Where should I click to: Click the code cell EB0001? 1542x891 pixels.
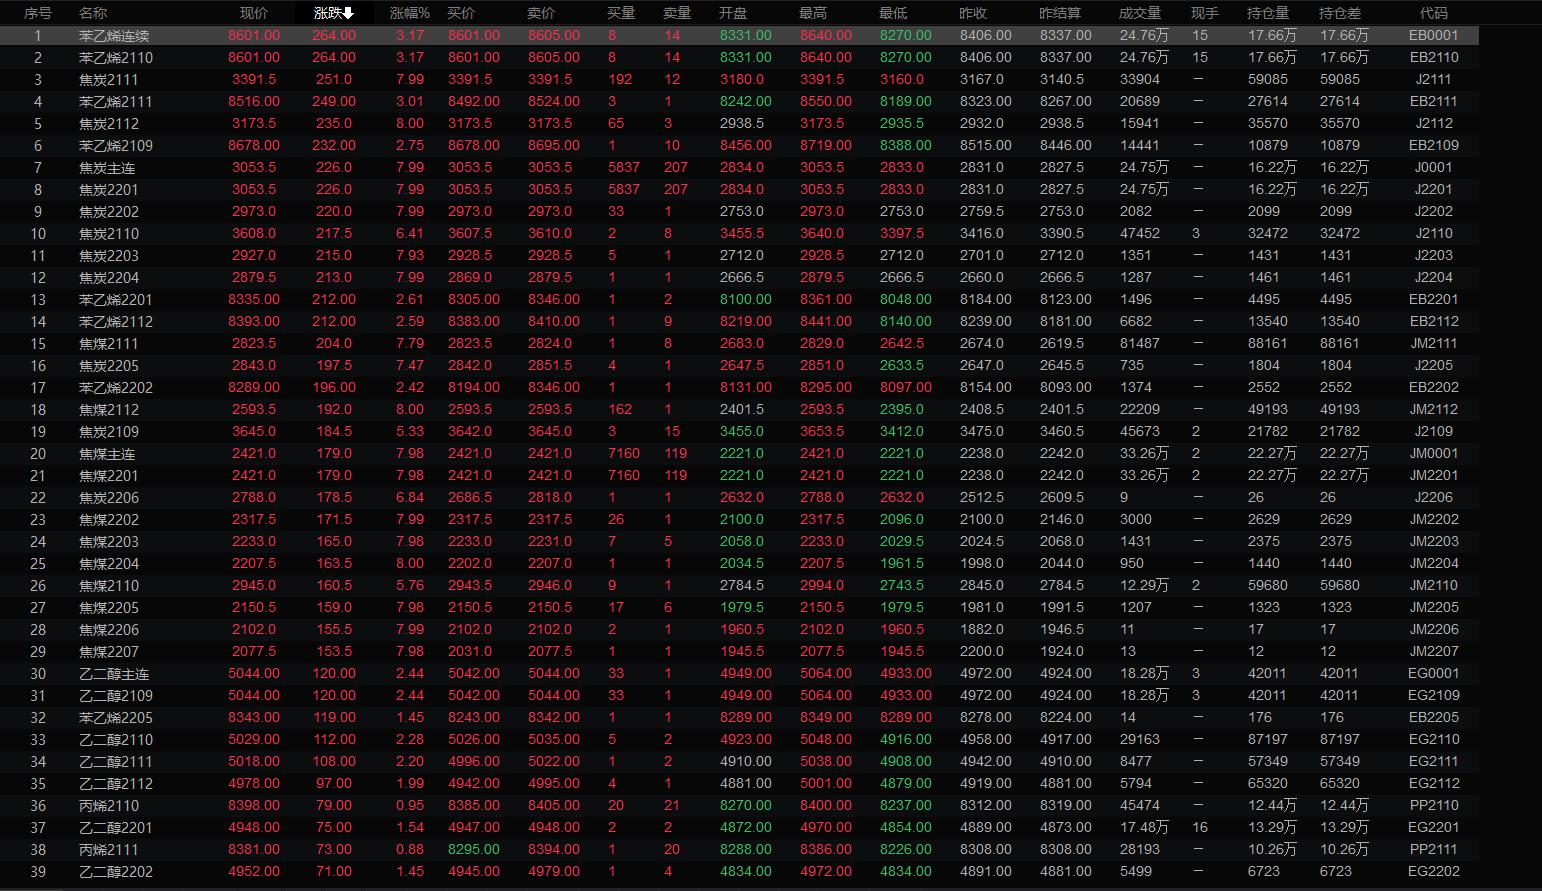(x=1434, y=35)
